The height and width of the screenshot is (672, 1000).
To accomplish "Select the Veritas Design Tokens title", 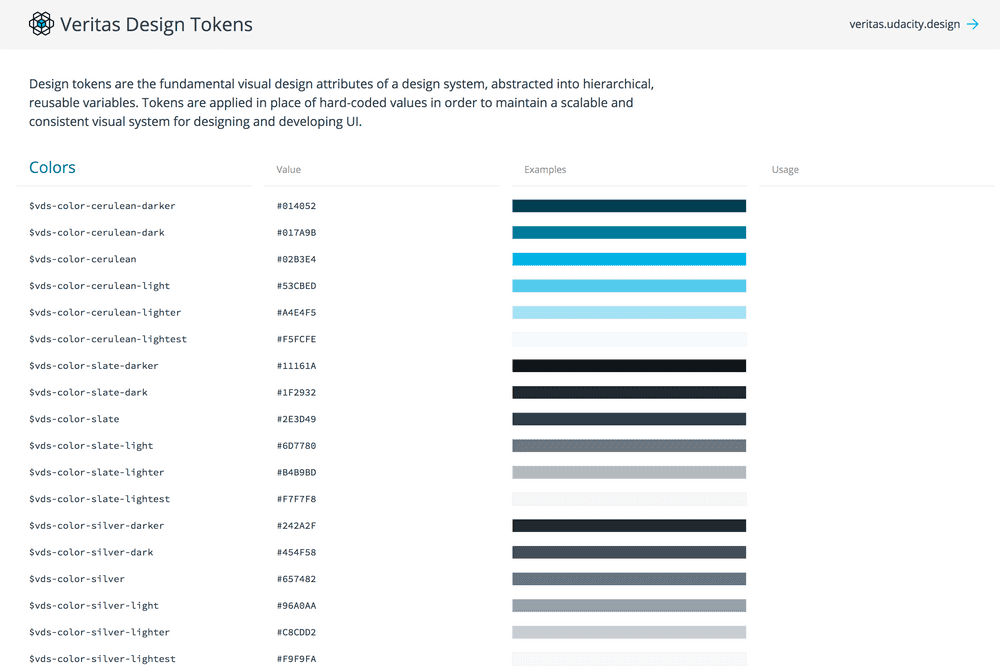I will [x=158, y=23].
